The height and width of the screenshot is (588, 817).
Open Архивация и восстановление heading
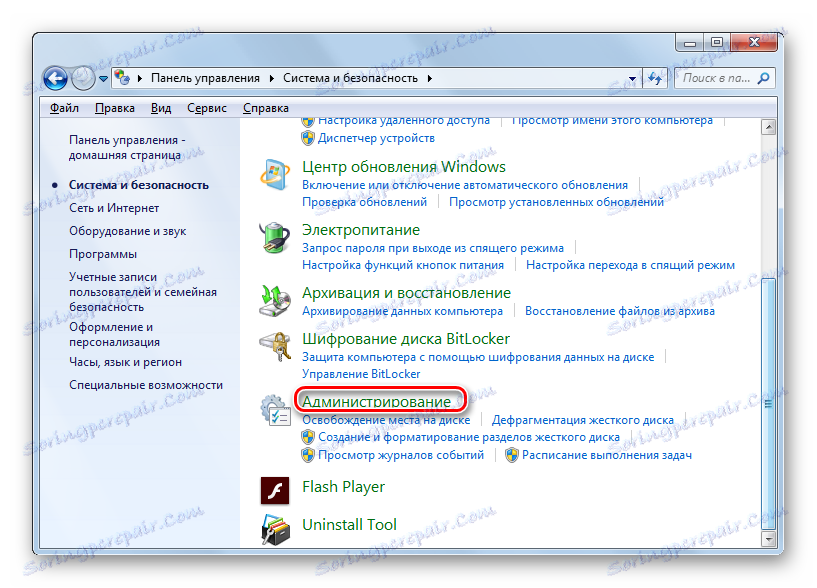(406, 293)
